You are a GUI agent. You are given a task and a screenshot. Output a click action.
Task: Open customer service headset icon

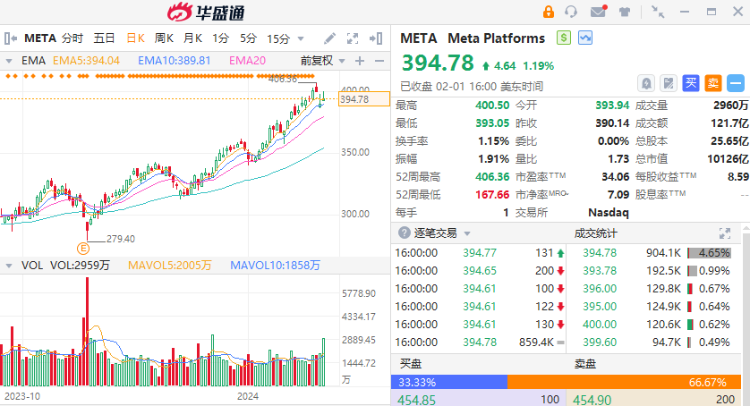point(571,11)
